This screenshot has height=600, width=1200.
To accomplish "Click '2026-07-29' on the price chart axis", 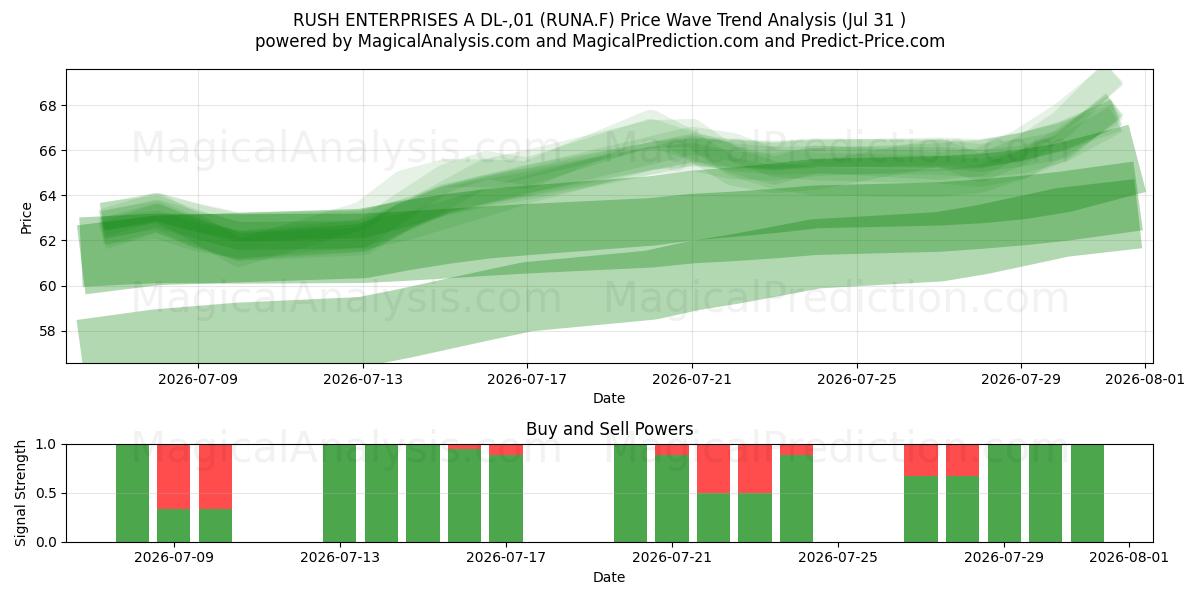I will pos(1021,380).
